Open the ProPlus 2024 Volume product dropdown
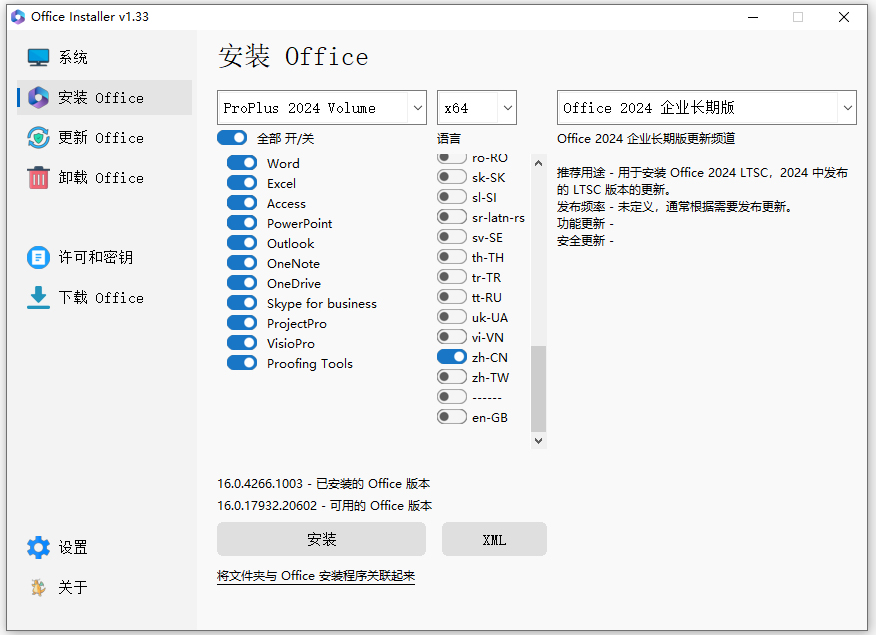The height and width of the screenshot is (635, 876). 320,107
